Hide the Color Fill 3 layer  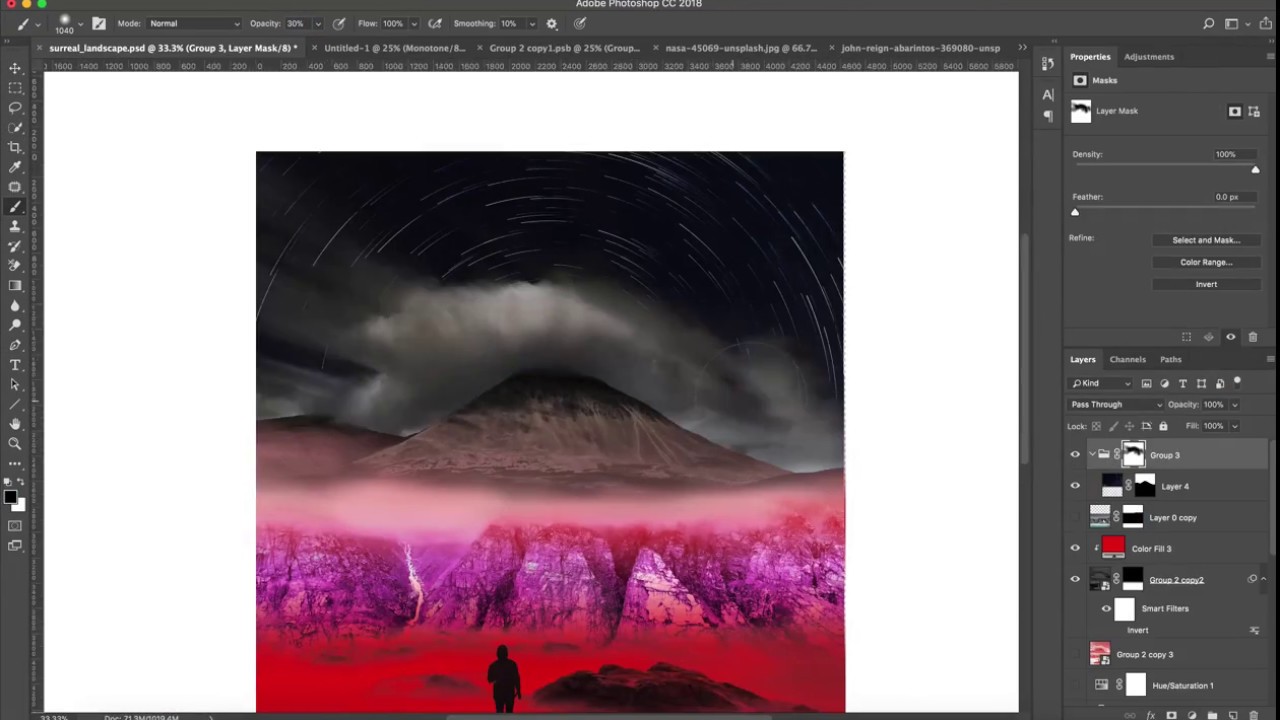click(1075, 548)
